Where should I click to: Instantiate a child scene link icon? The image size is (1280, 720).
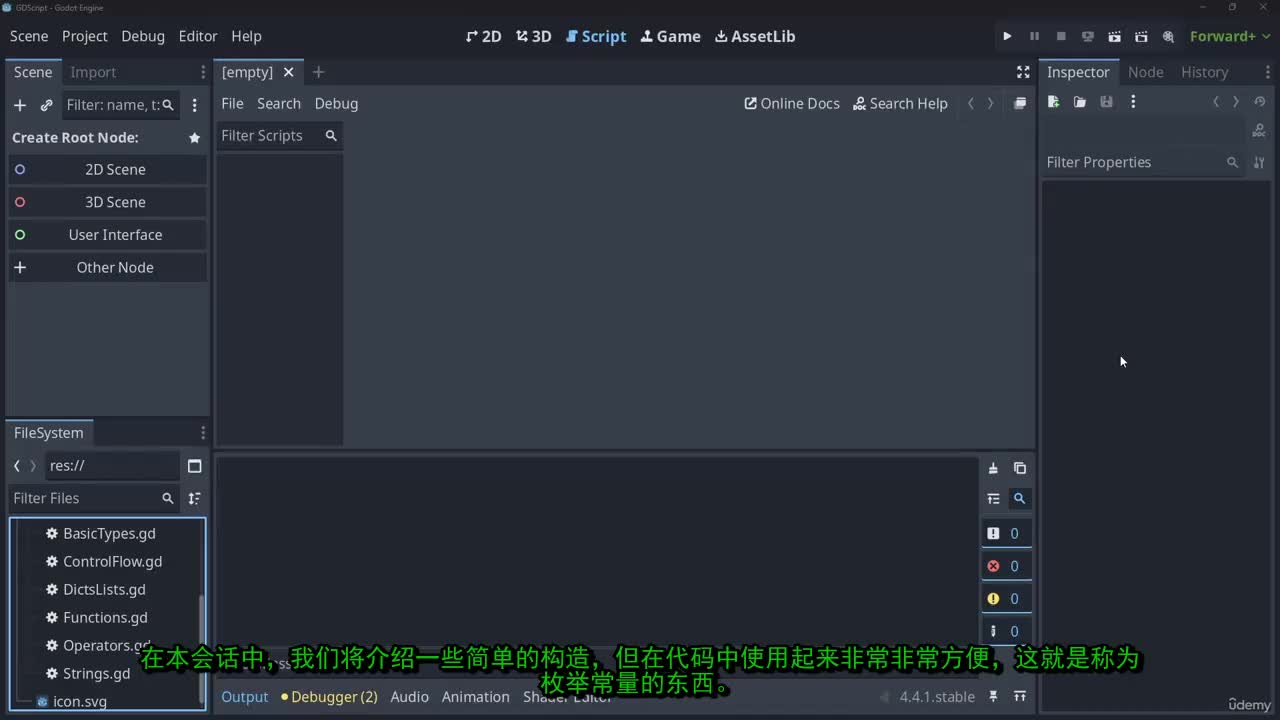click(46, 105)
